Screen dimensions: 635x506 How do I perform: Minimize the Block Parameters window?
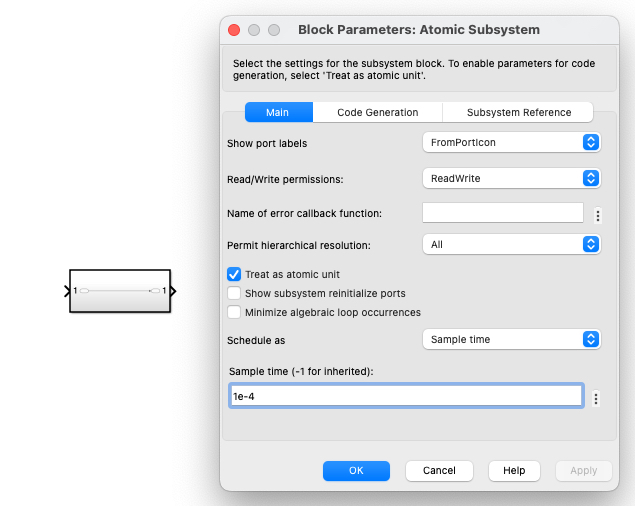pos(254,30)
